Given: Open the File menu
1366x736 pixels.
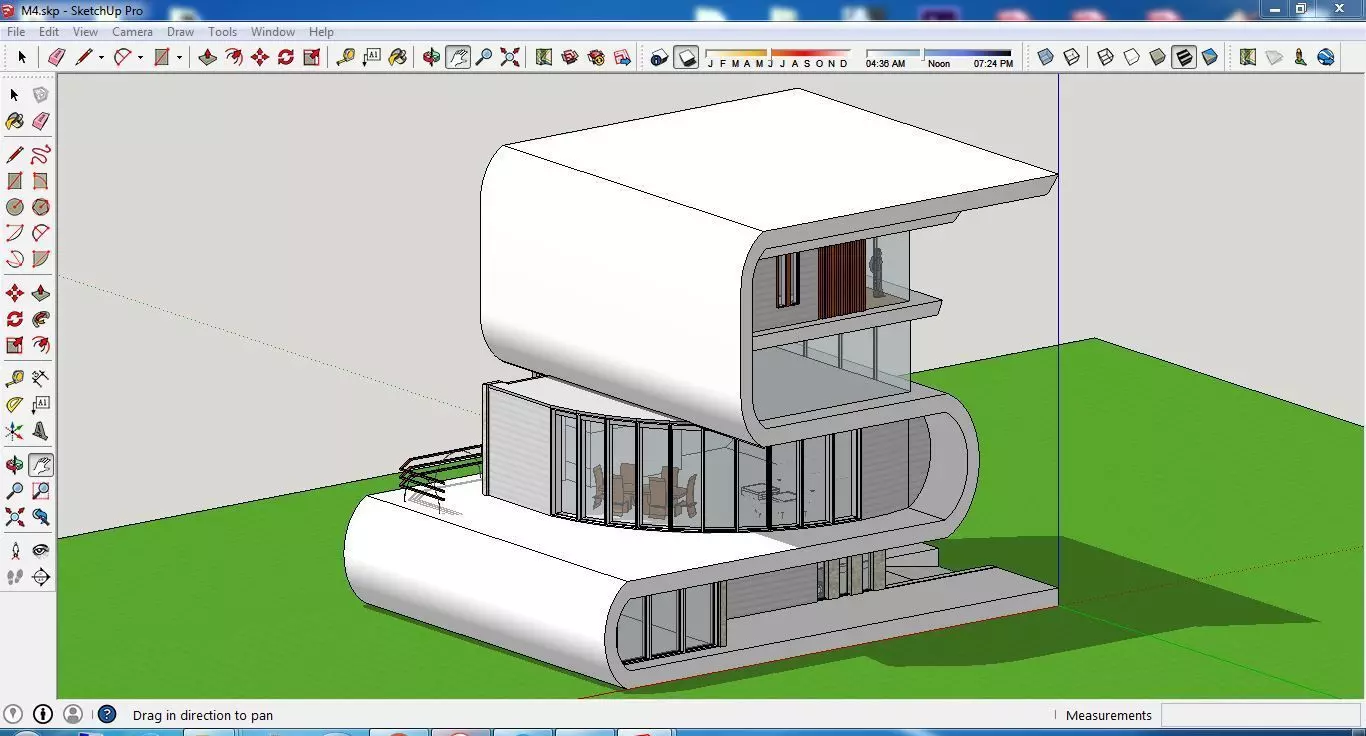Looking at the screenshot, I should (16, 32).
